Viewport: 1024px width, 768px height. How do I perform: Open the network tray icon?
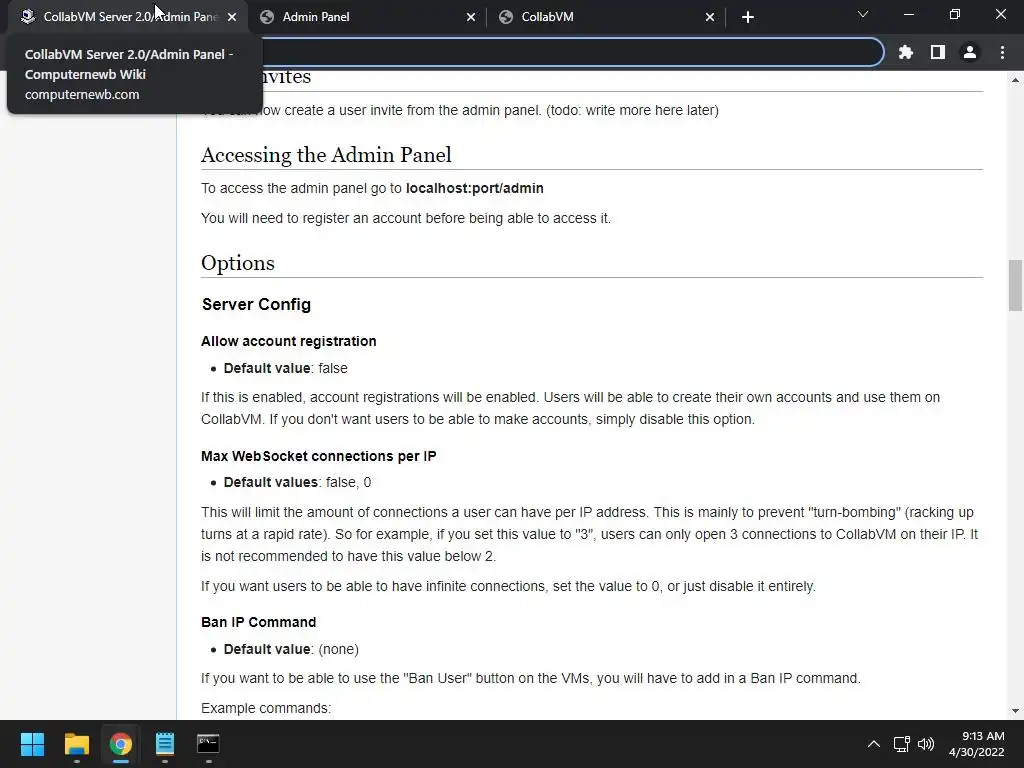(x=902, y=744)
